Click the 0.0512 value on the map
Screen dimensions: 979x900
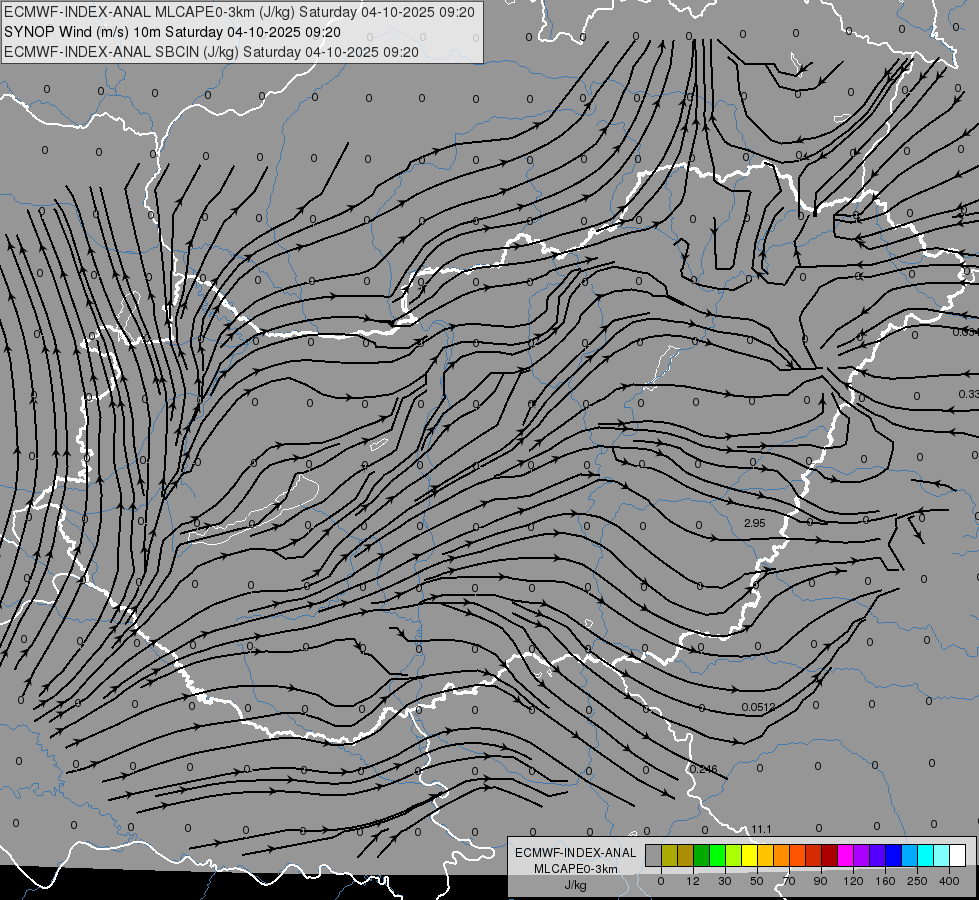759,707
